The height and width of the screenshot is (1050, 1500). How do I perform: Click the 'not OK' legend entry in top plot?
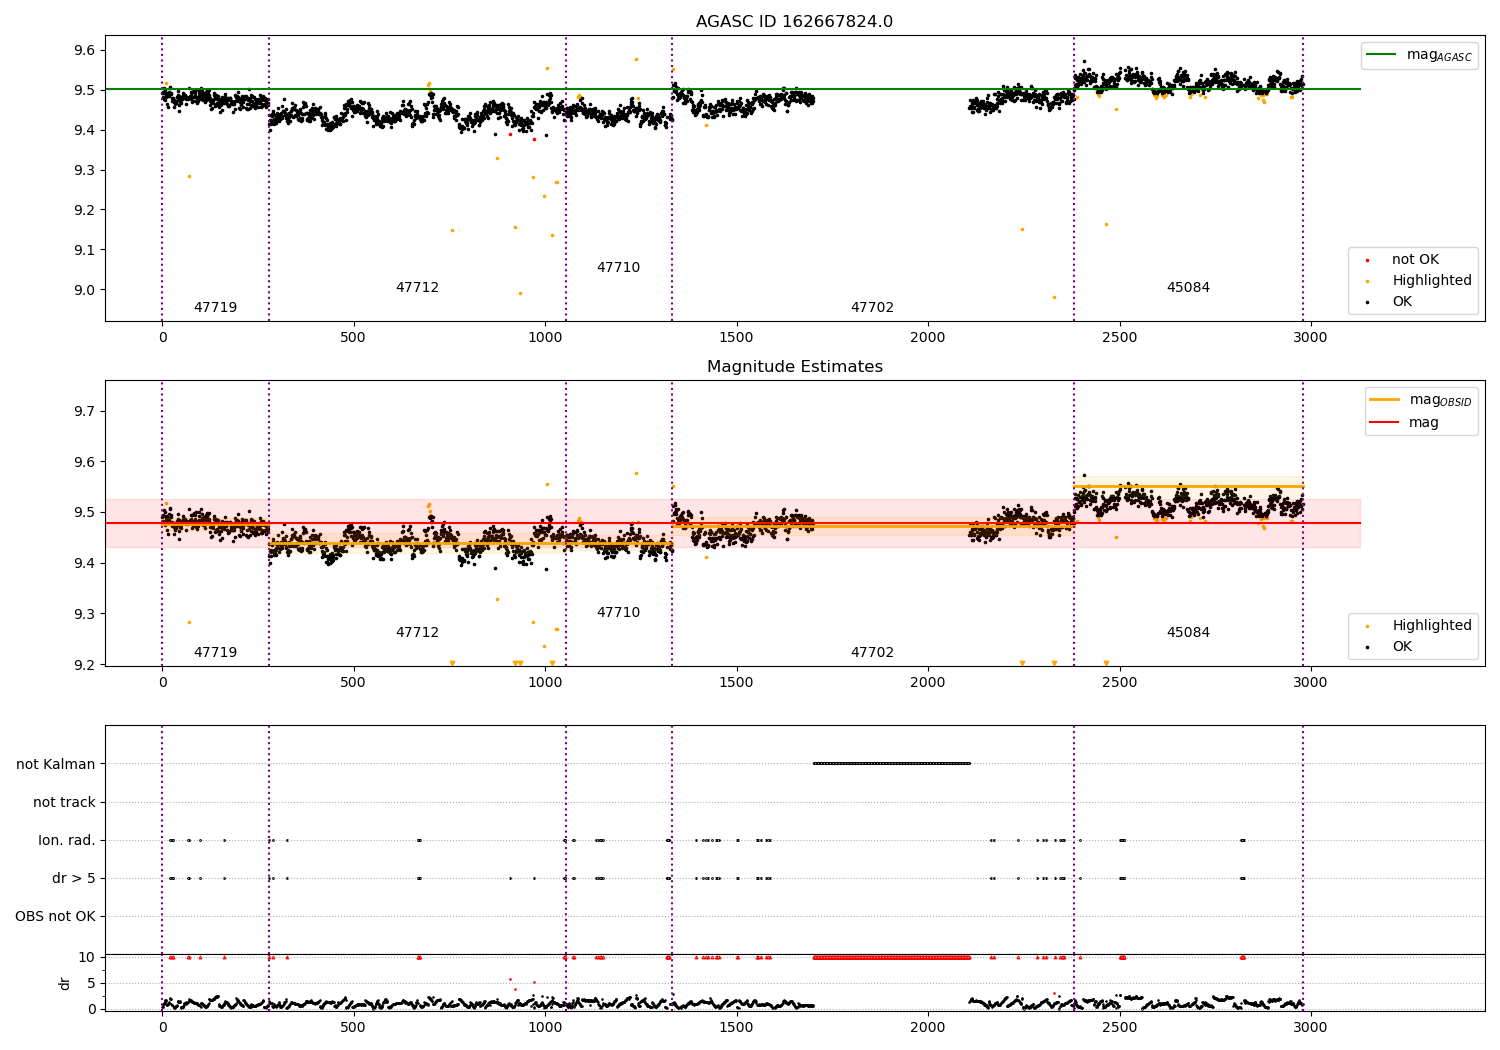coord(1403,260)
